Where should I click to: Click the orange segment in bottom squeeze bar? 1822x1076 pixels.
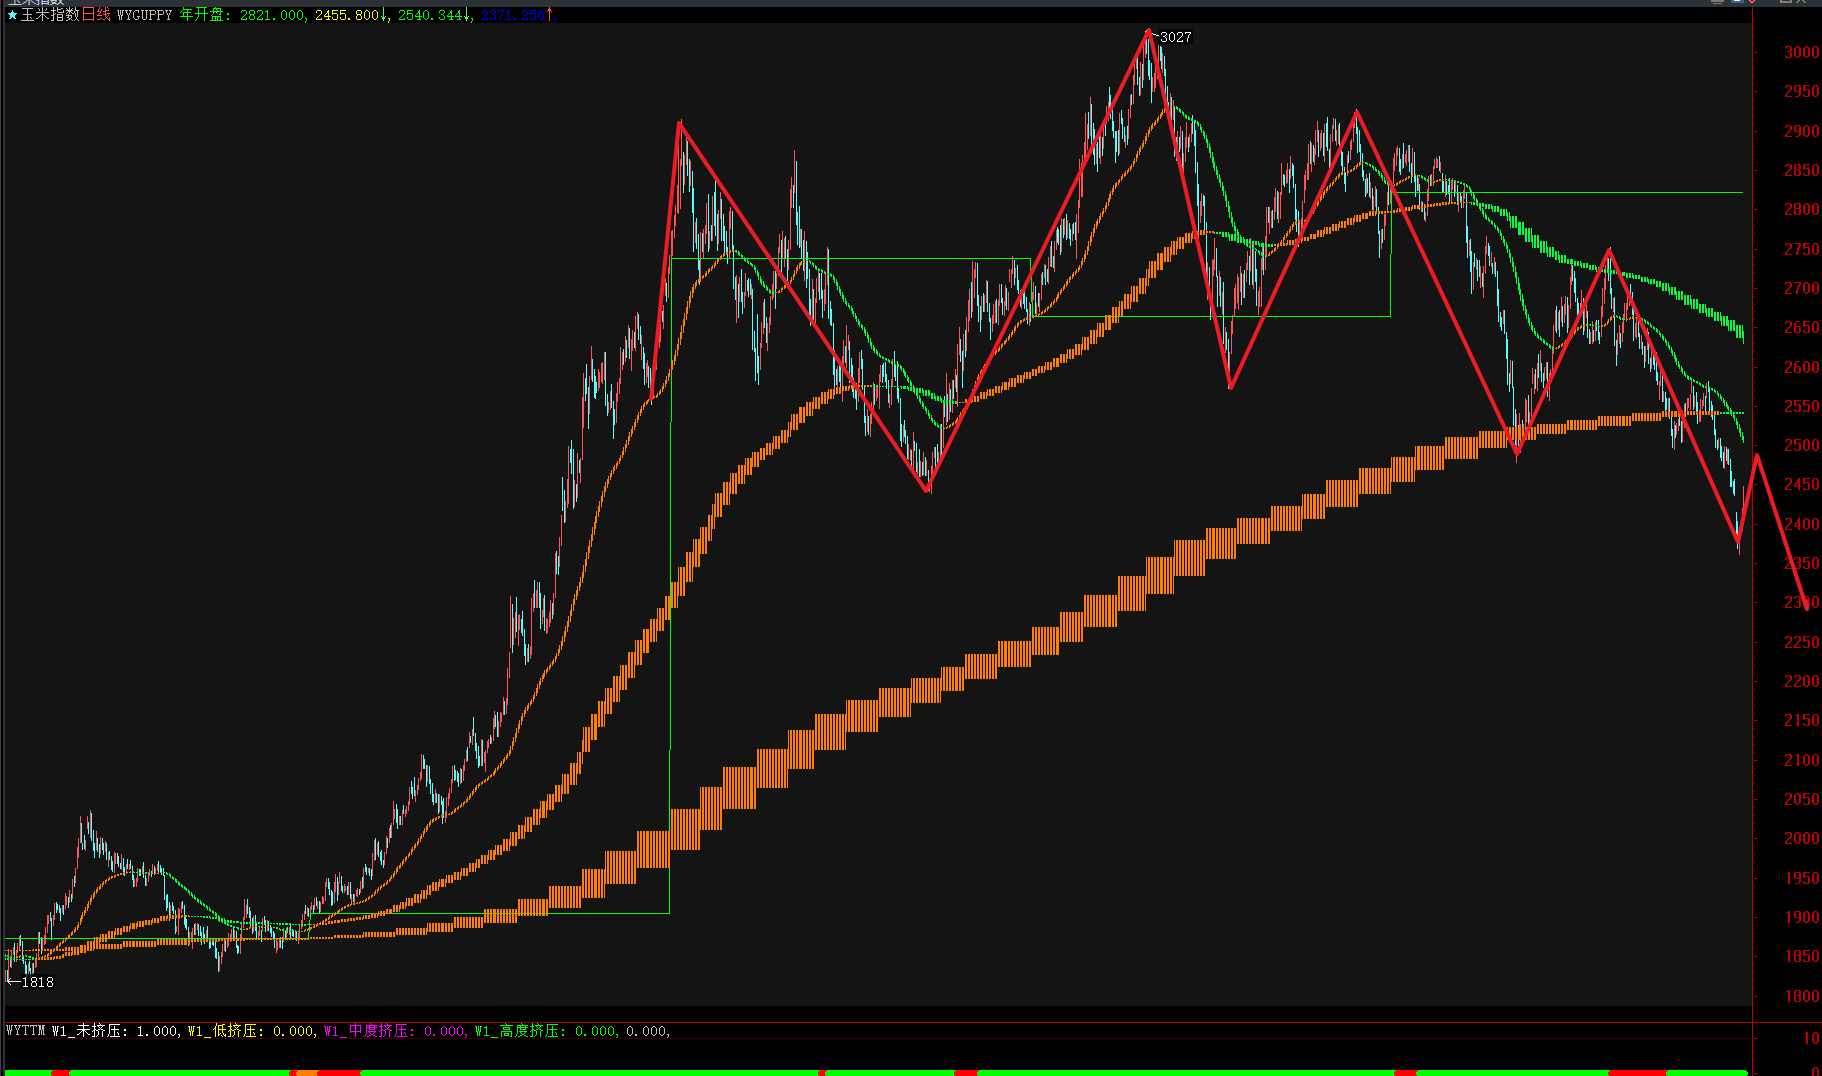pos(307,1073)
